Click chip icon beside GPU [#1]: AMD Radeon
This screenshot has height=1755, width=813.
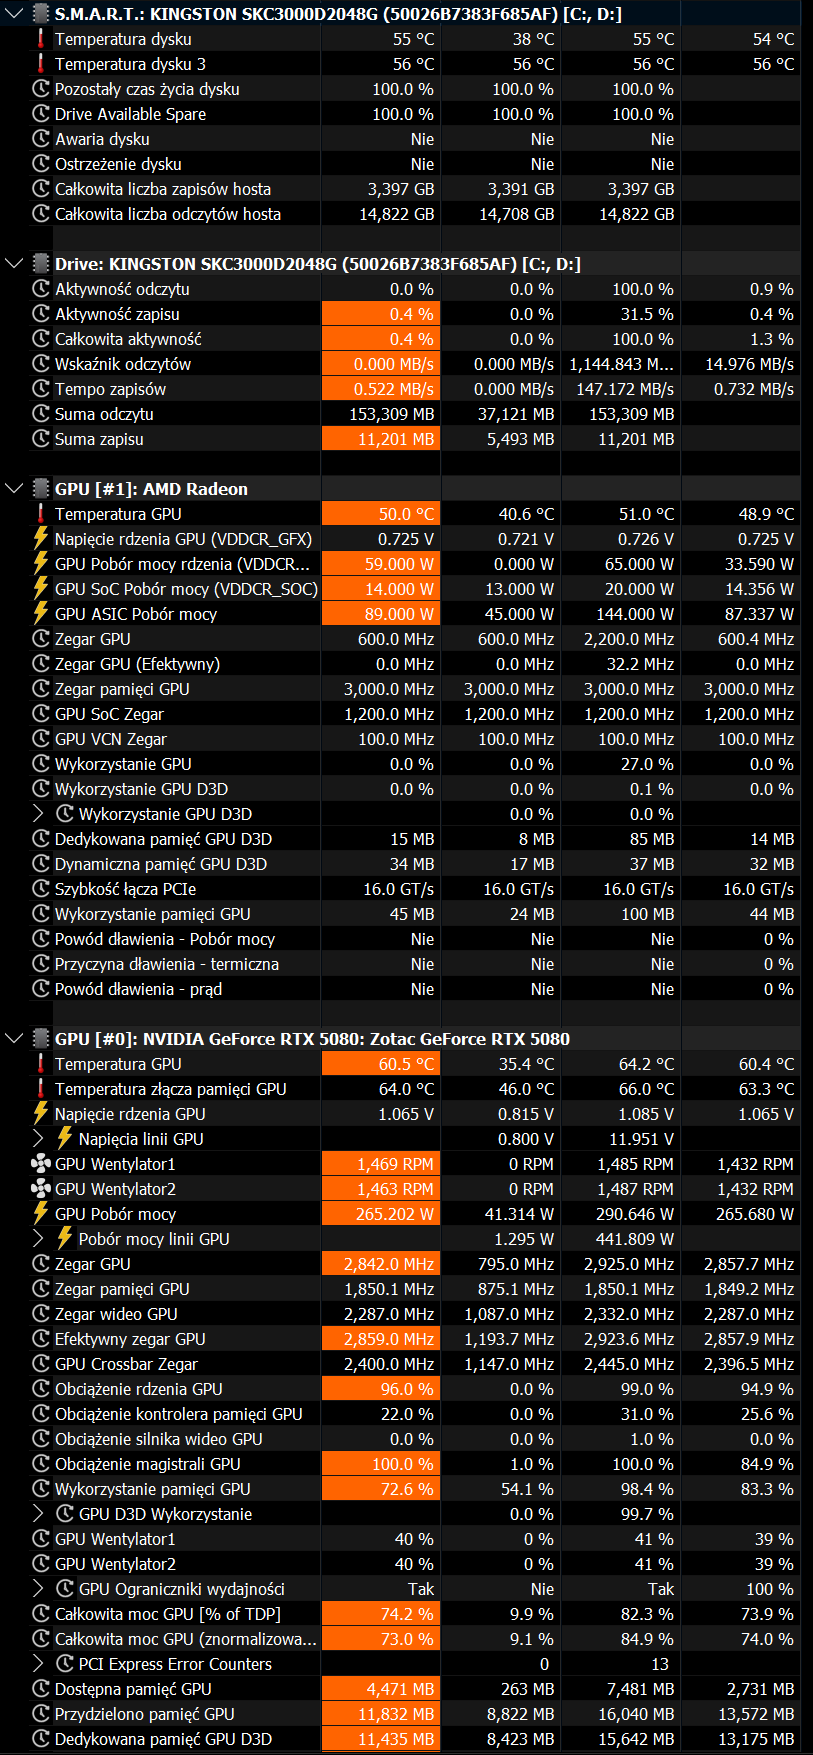click(x=41, y=489)
